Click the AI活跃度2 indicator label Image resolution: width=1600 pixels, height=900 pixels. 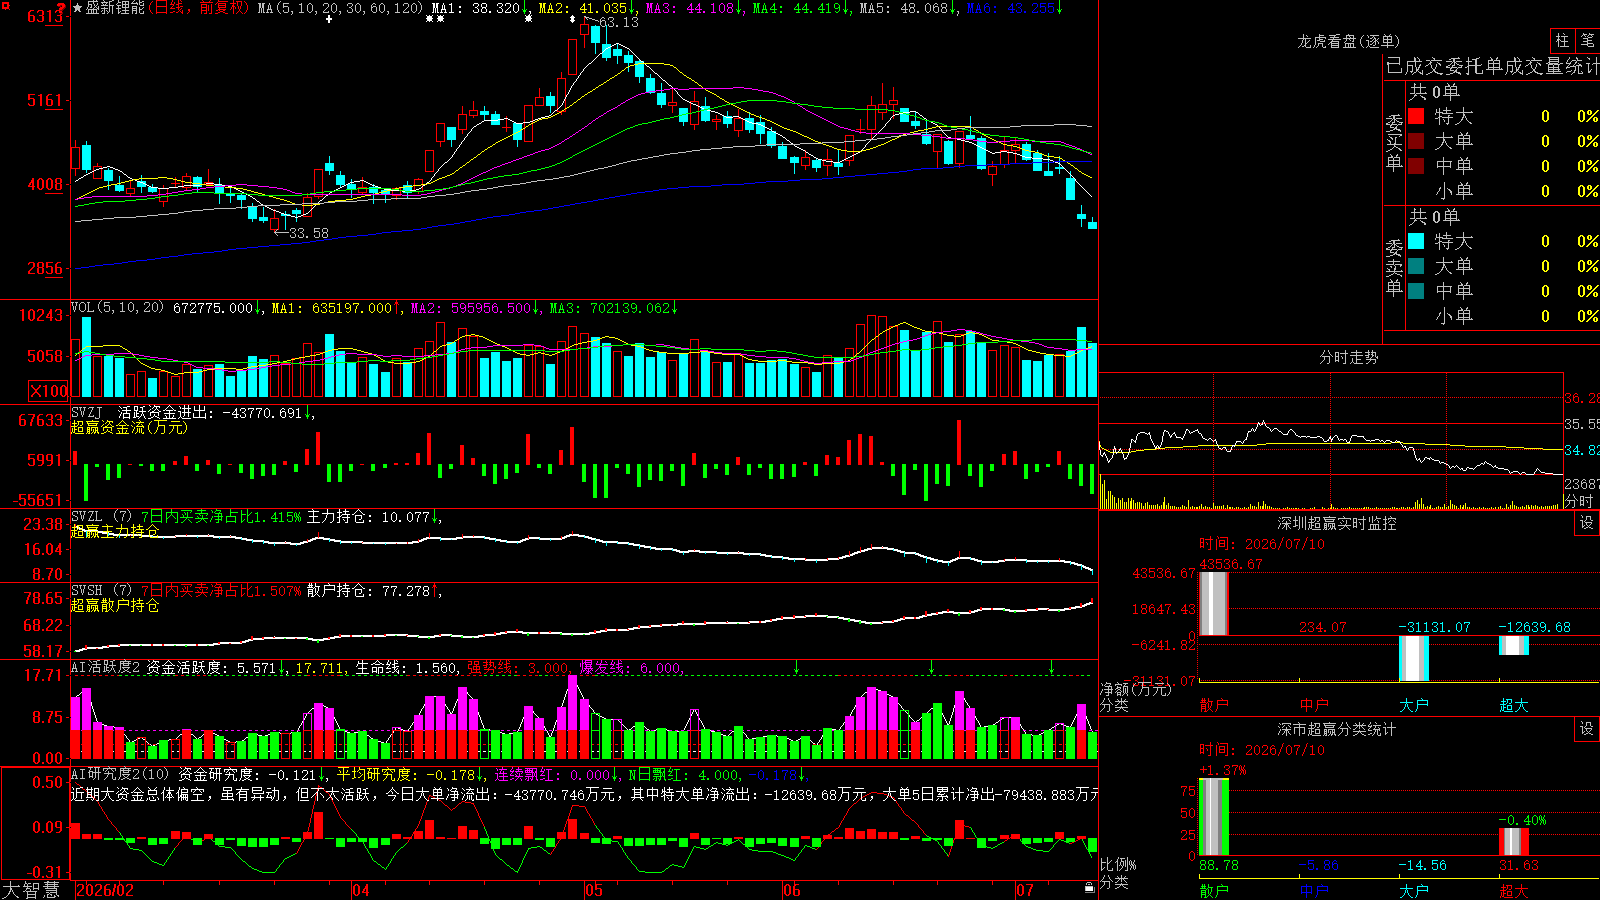click(x=106, y=668)
